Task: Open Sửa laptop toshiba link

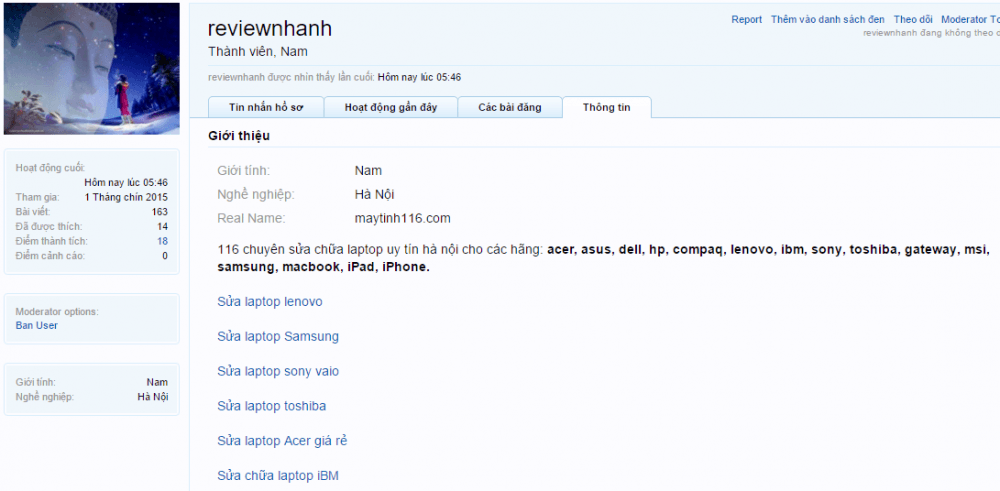Action: click(x=272, y=406)
